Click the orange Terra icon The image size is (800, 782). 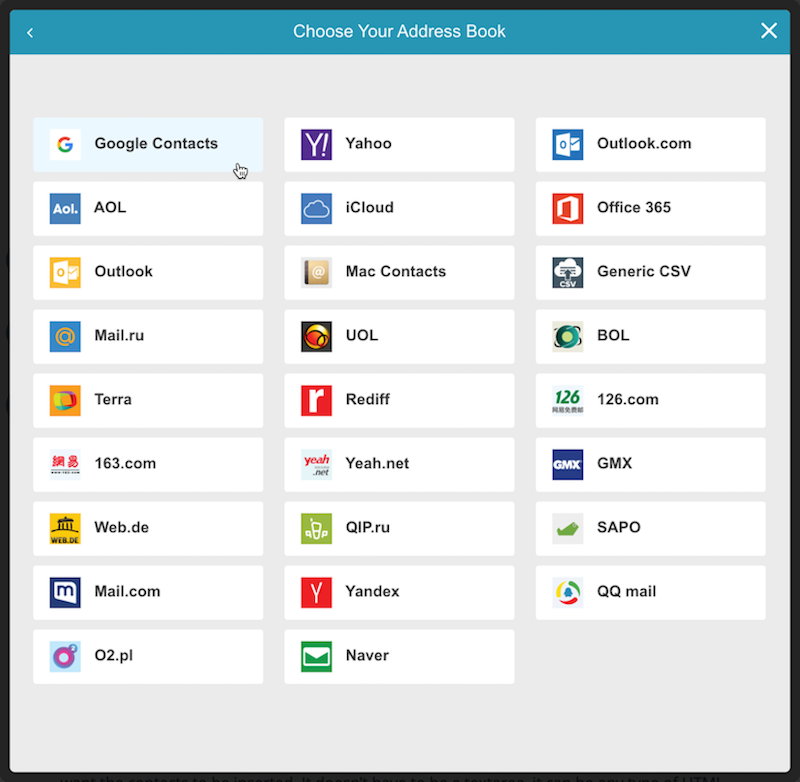(65, 400)
